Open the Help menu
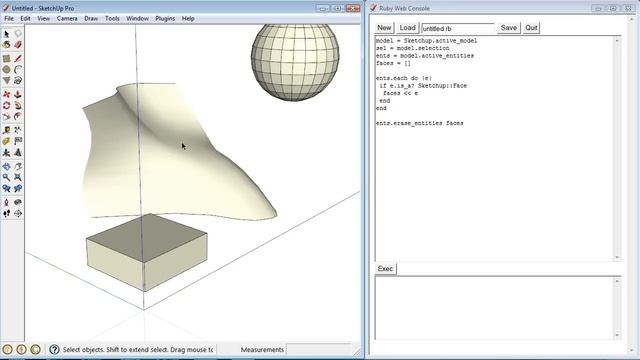 coord(188,19)
